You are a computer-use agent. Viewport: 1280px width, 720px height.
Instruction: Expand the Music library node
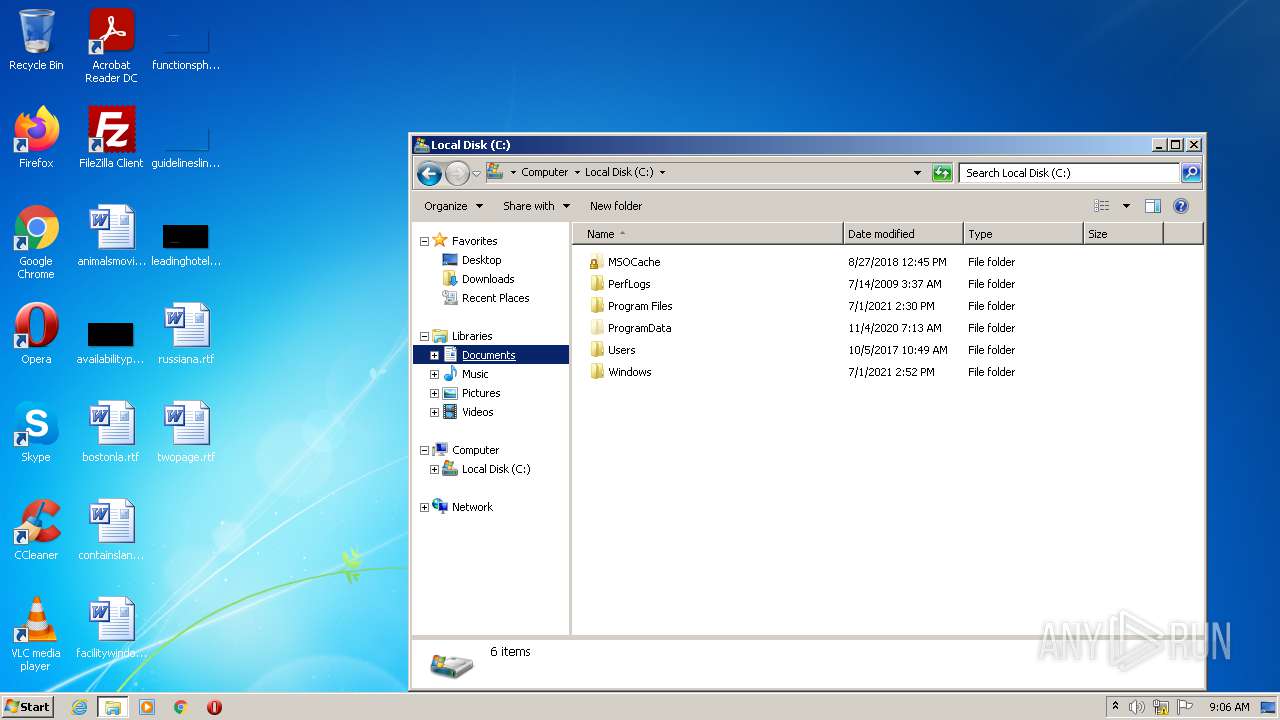[434, 374]
